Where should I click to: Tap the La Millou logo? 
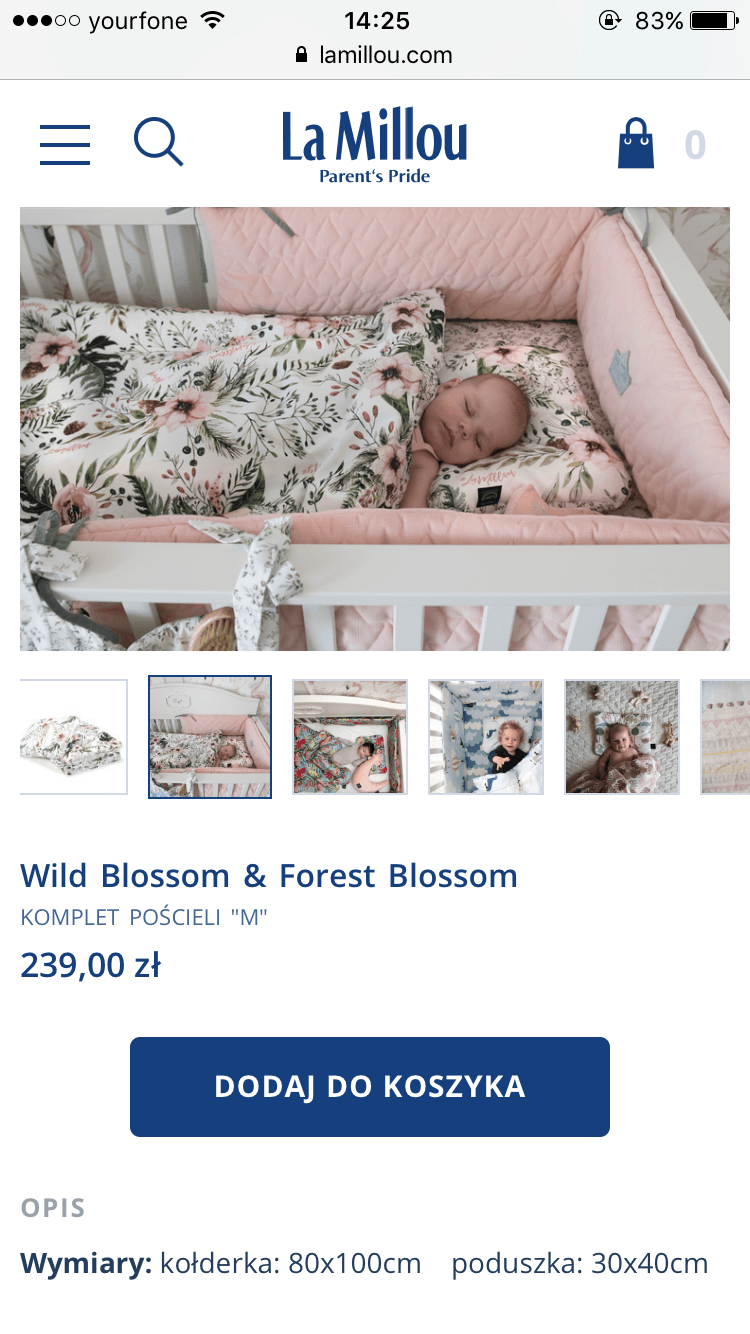coord(375,147)
